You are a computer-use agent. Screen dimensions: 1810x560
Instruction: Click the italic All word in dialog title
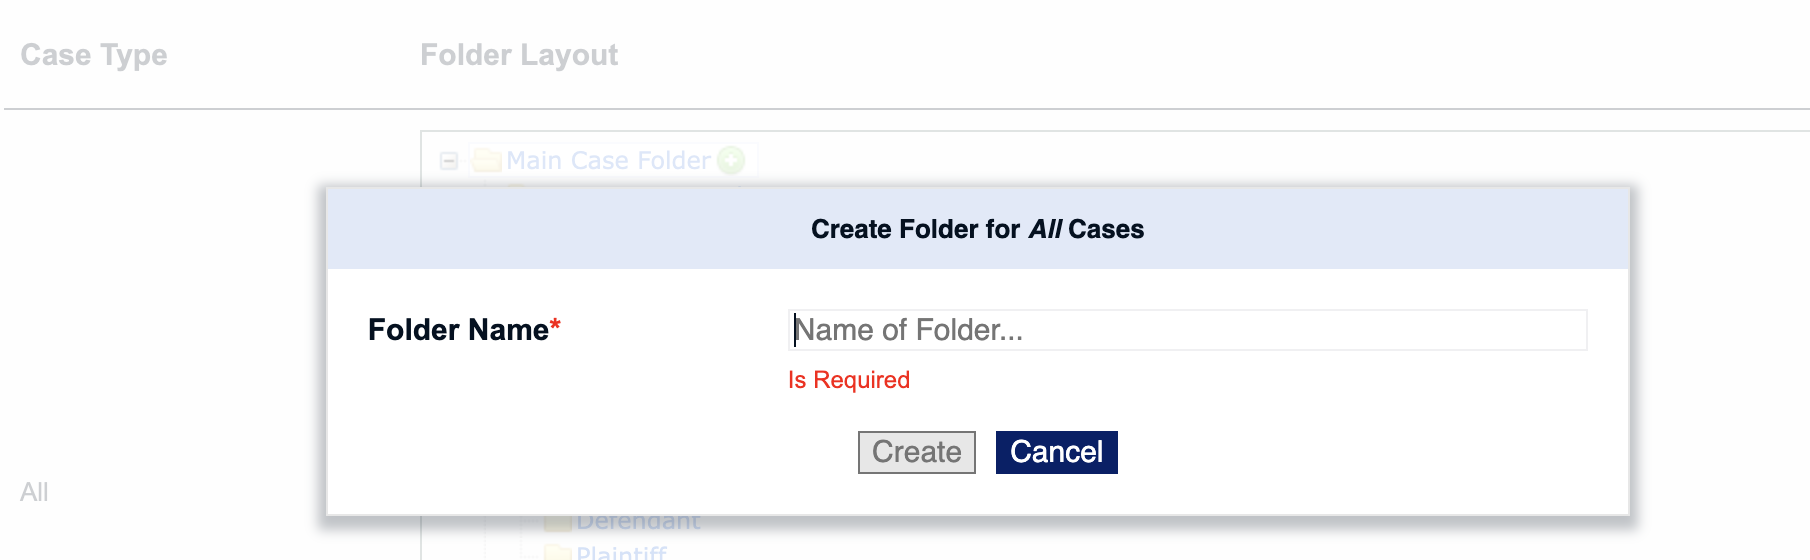pos(1045,229)
